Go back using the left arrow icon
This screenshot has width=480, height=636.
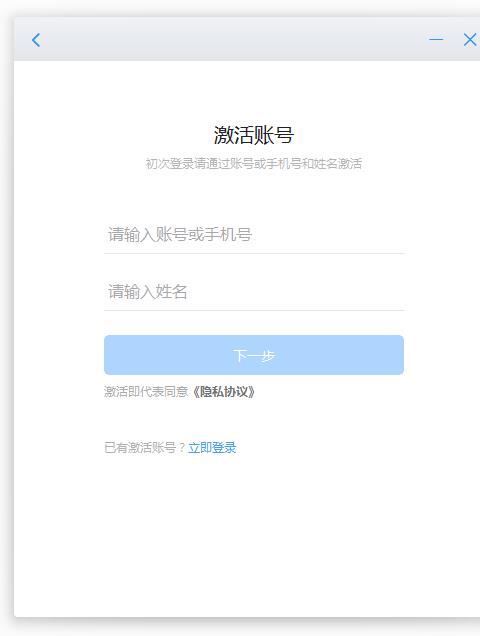coord(36,40)
